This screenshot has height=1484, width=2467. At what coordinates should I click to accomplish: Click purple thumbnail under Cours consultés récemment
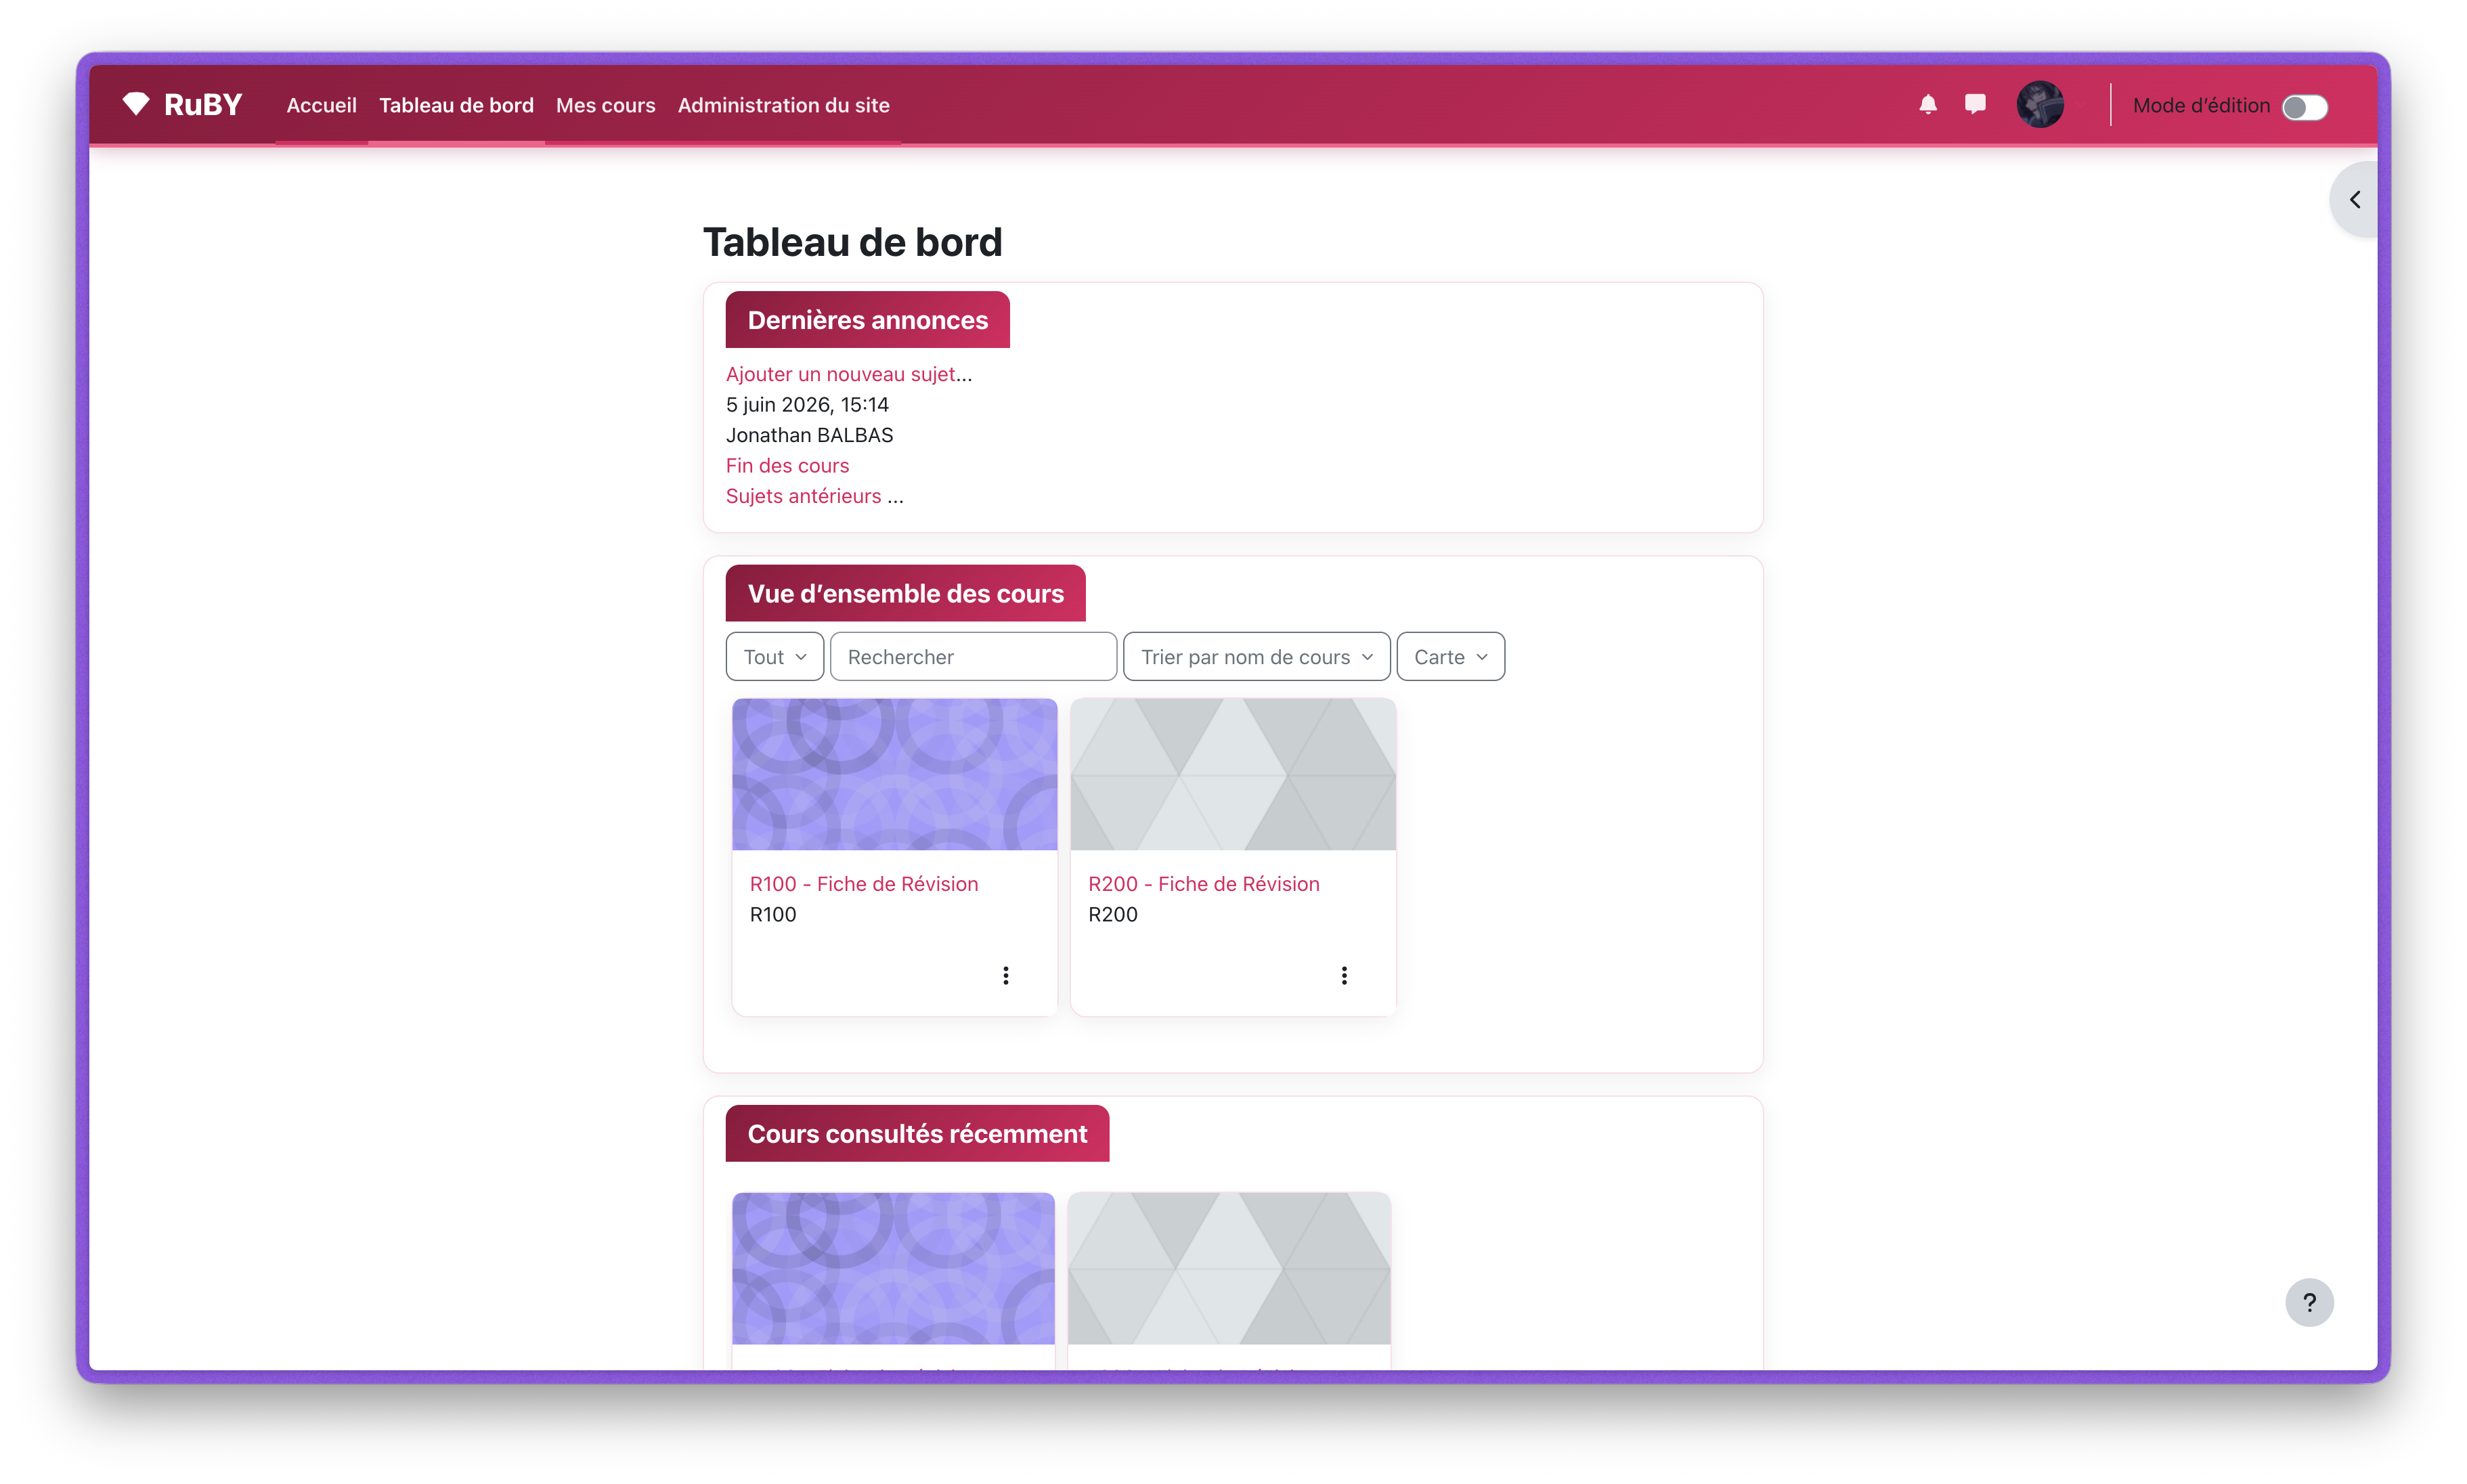(893, 1268)
